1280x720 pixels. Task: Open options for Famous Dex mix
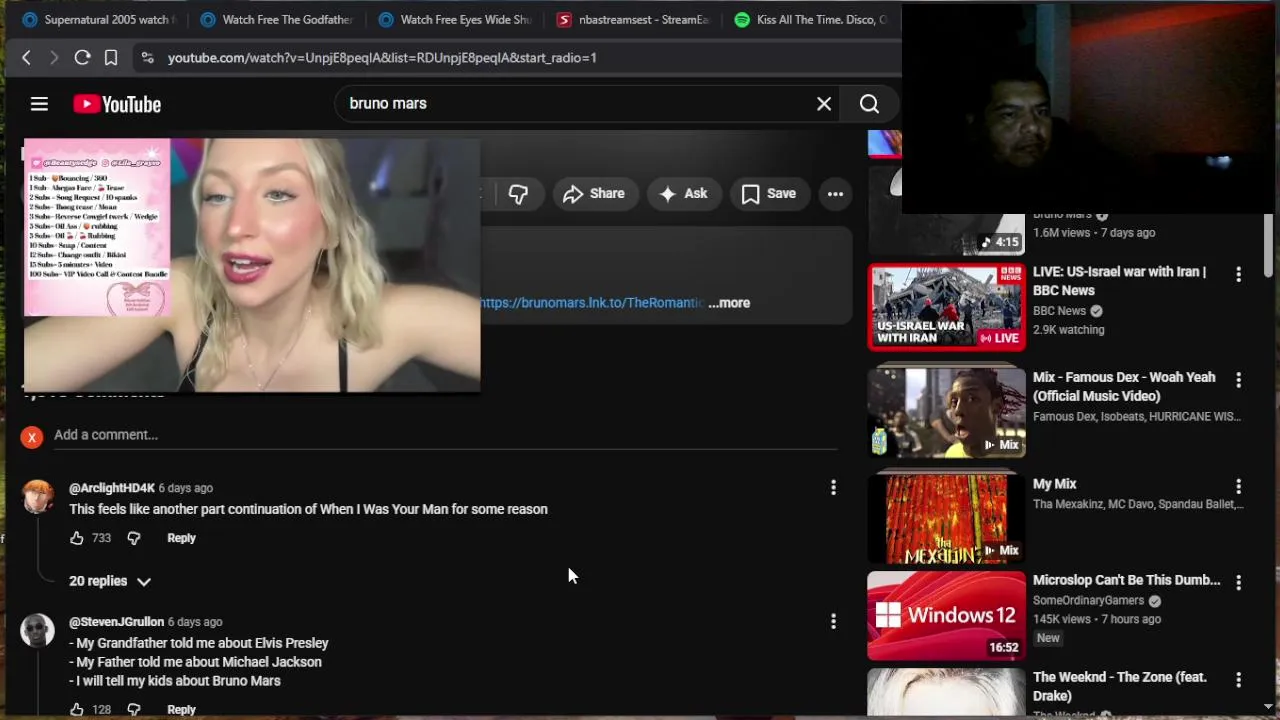tap(1238, 380)
